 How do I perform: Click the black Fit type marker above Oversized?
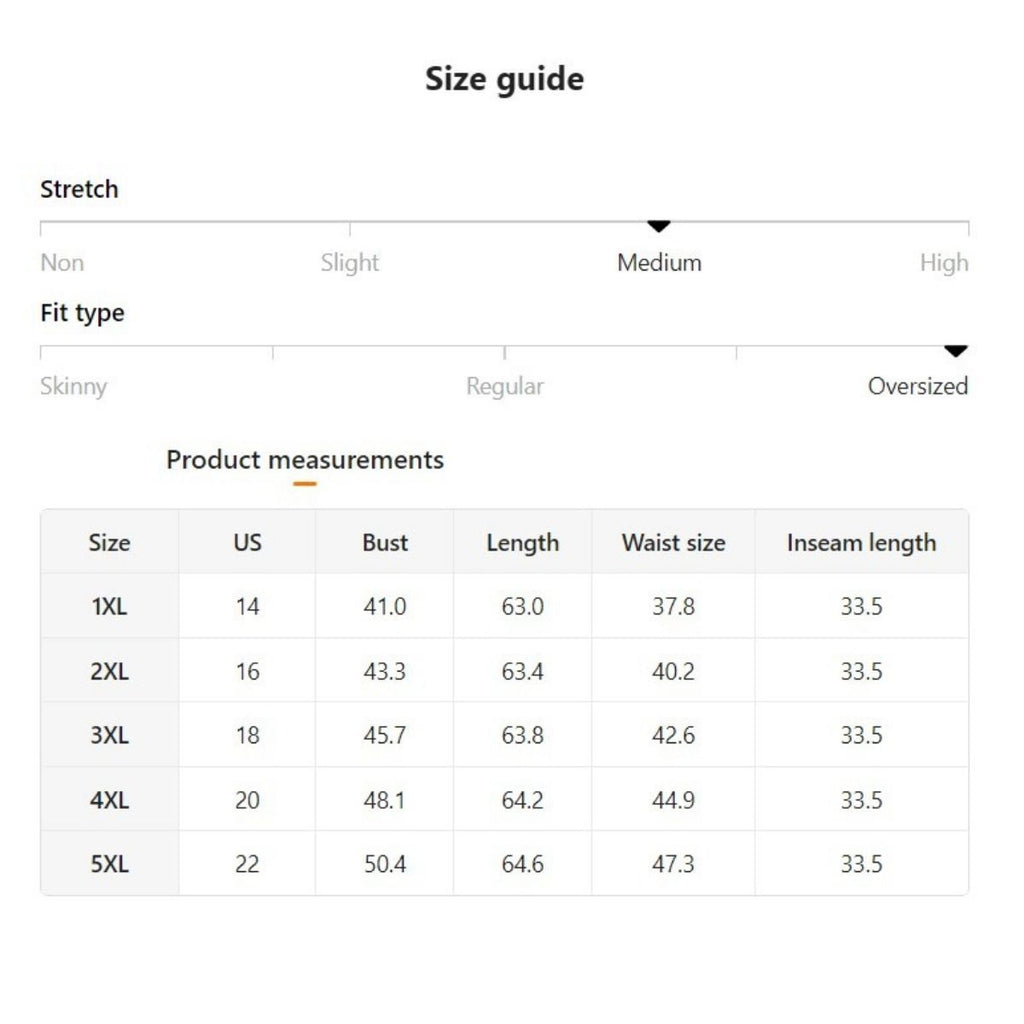click(x=956, y=351)
